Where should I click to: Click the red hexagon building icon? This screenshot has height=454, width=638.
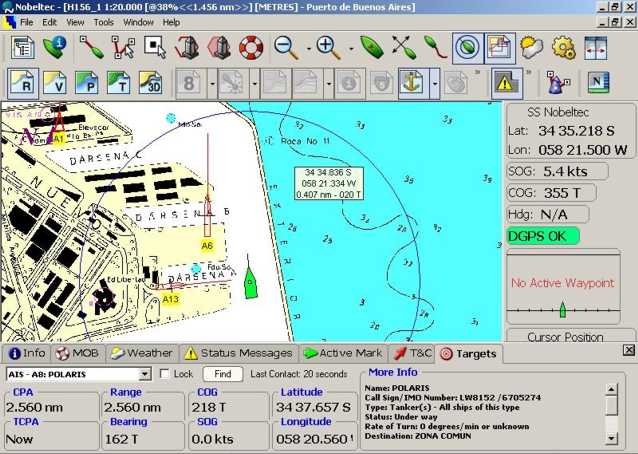click(219, 48)
